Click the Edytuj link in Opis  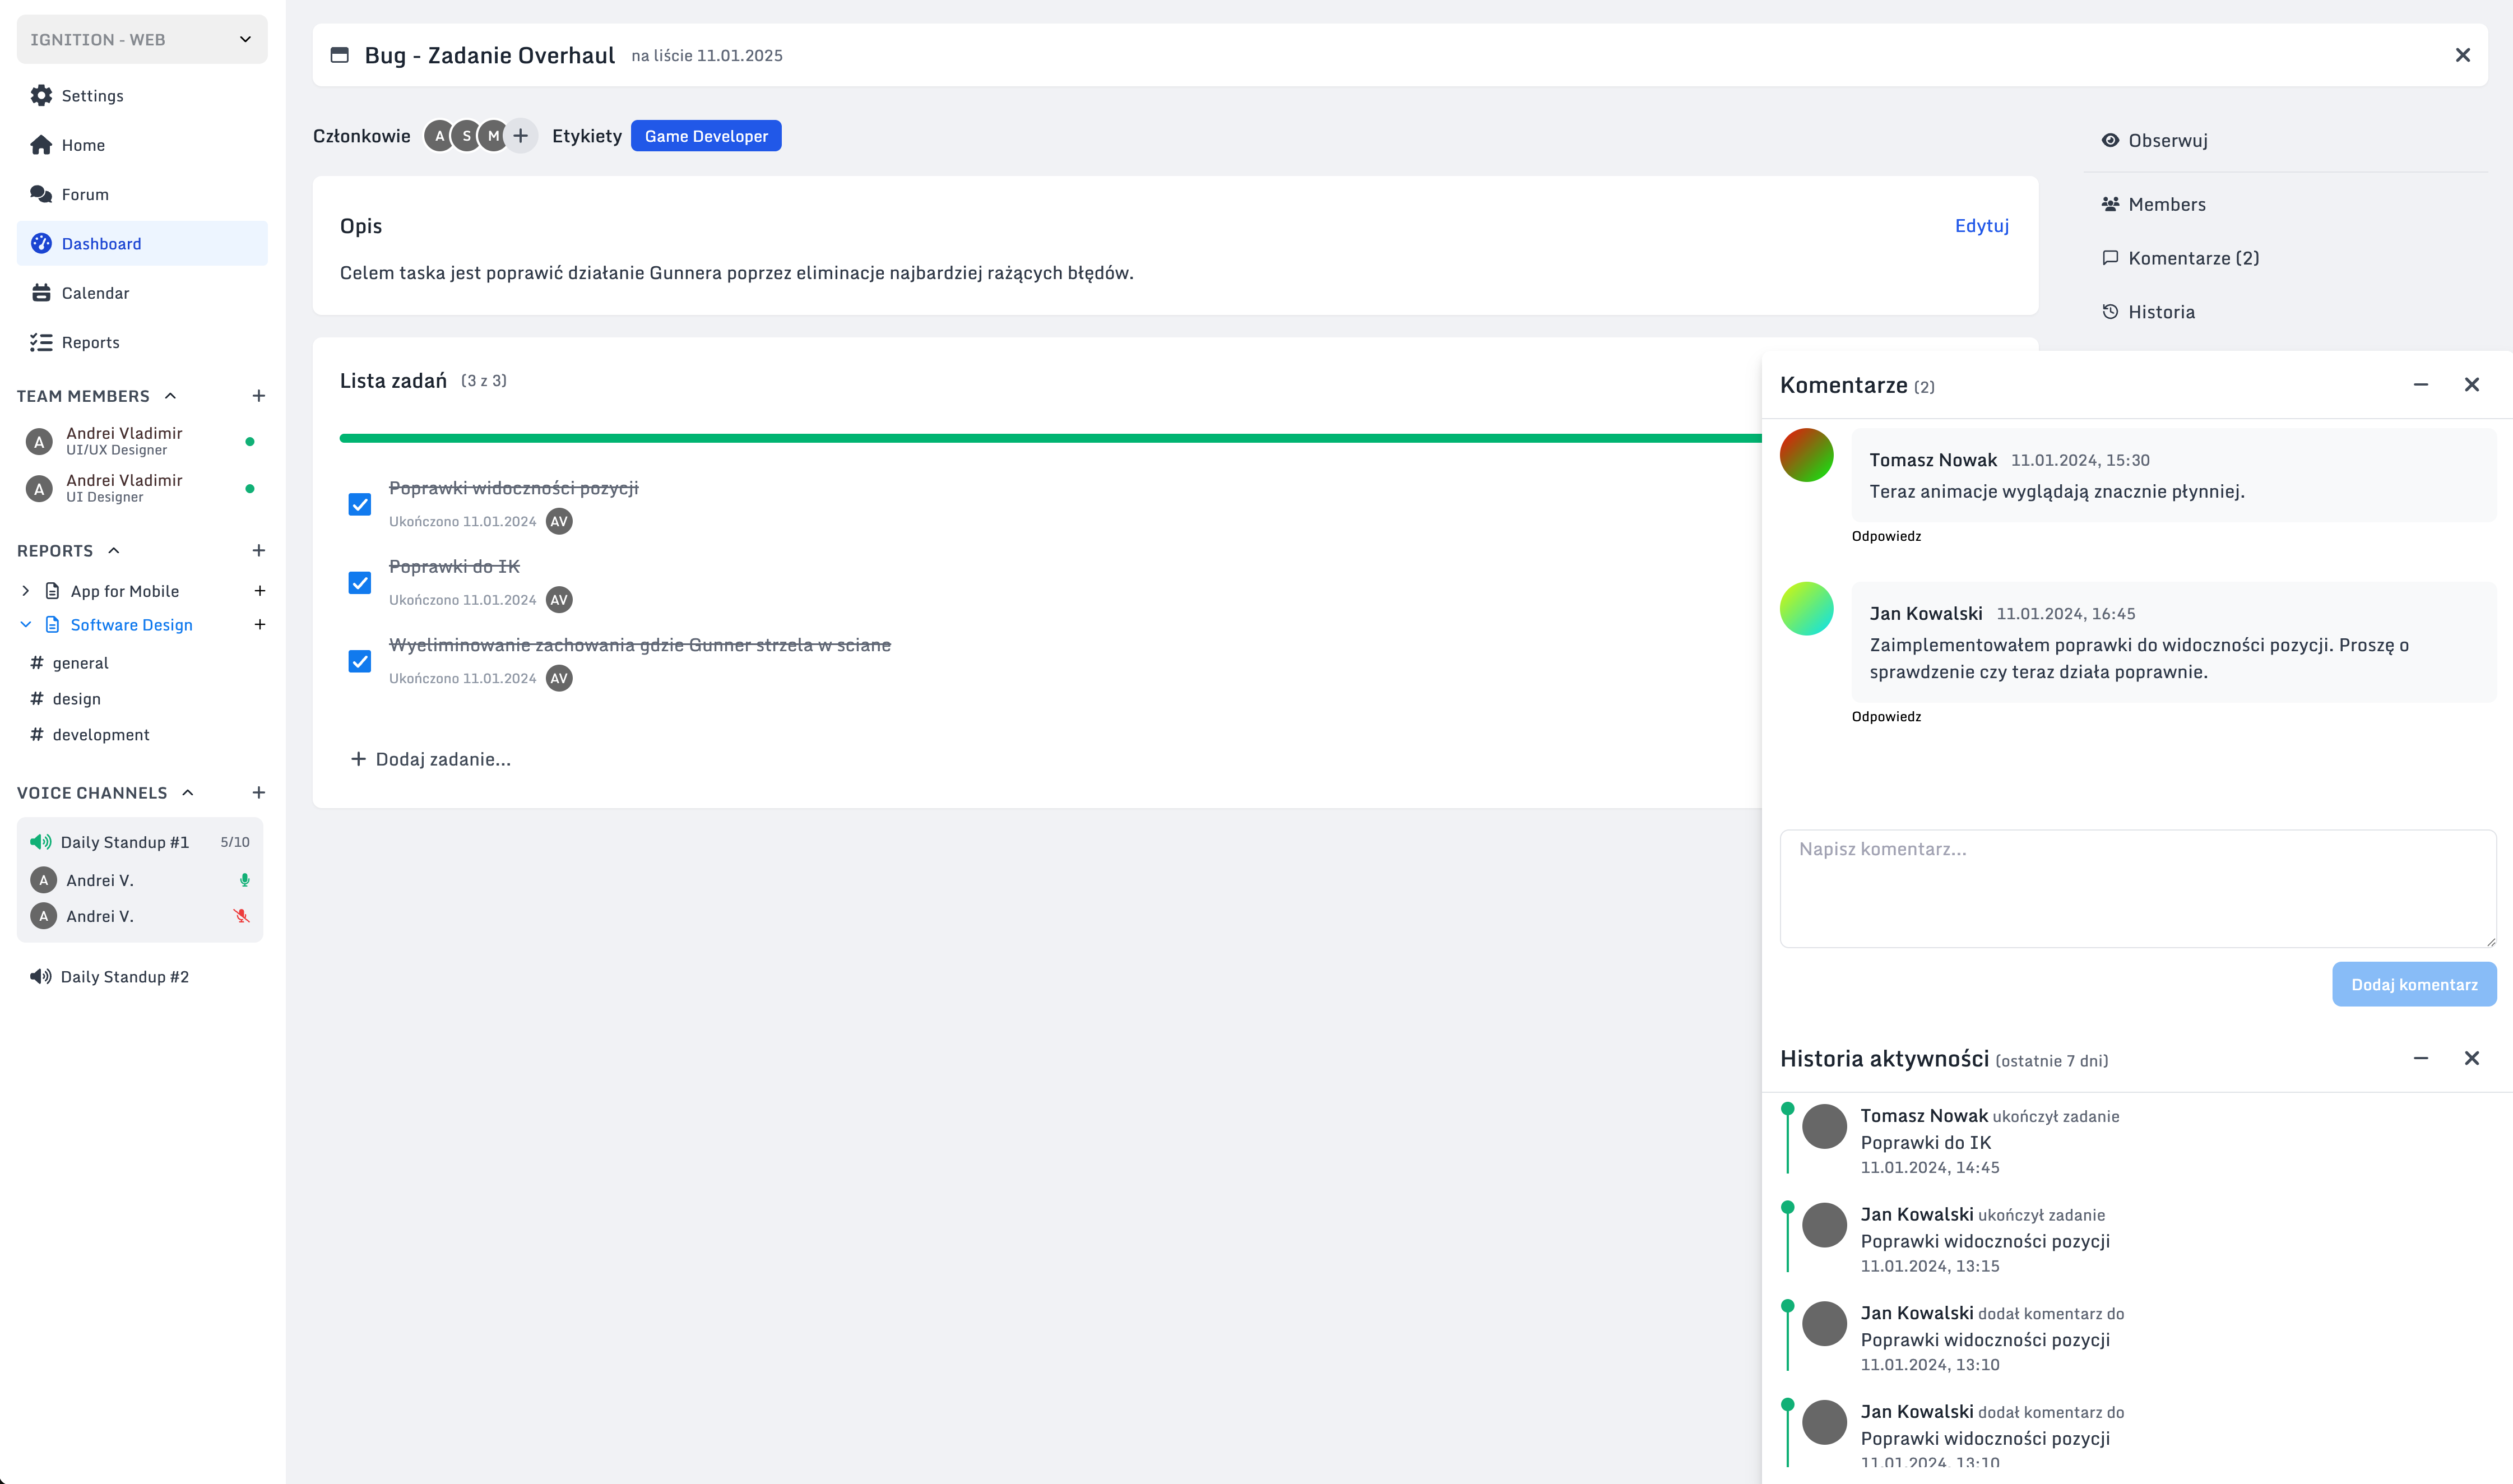click(1981, 226)
